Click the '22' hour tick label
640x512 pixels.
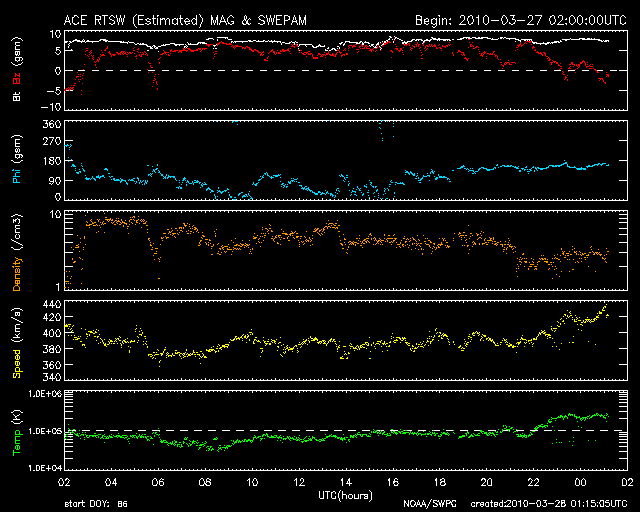coord(533,482)
